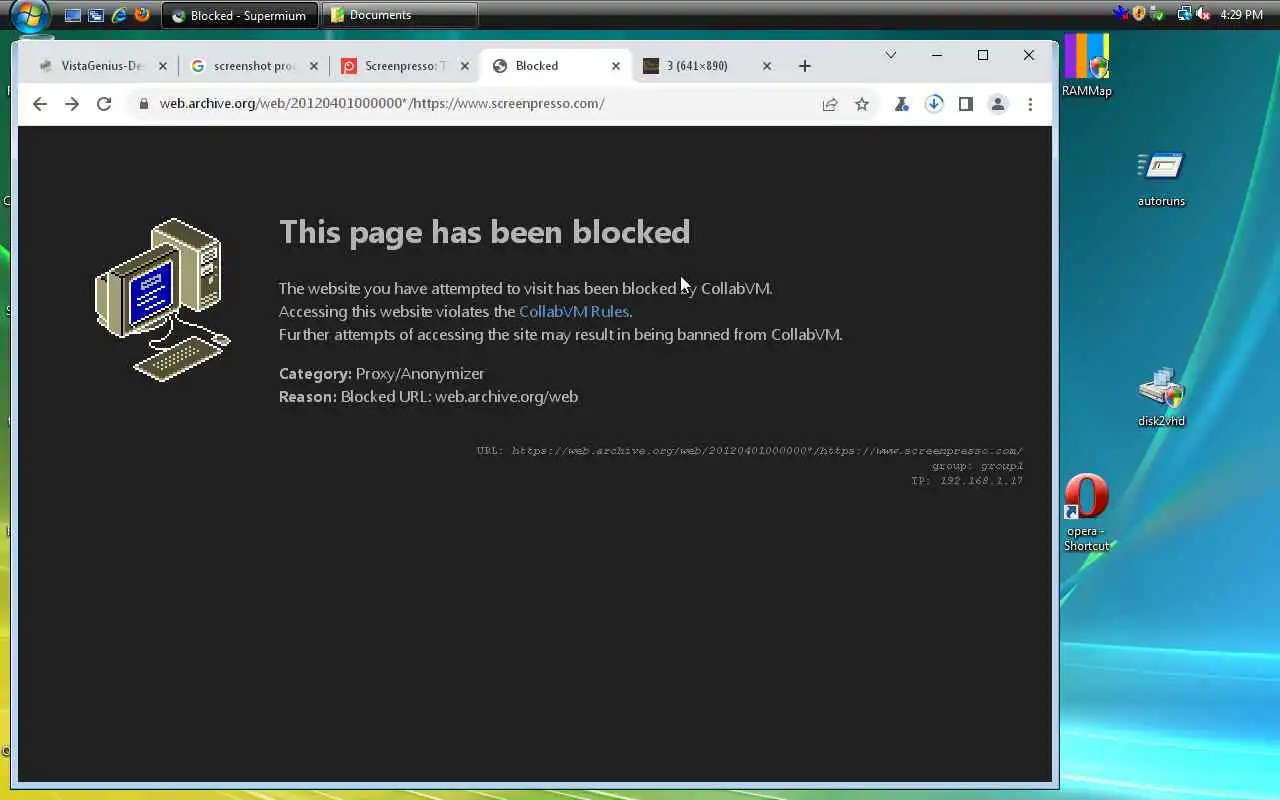View site security lock info

(144, 104)
